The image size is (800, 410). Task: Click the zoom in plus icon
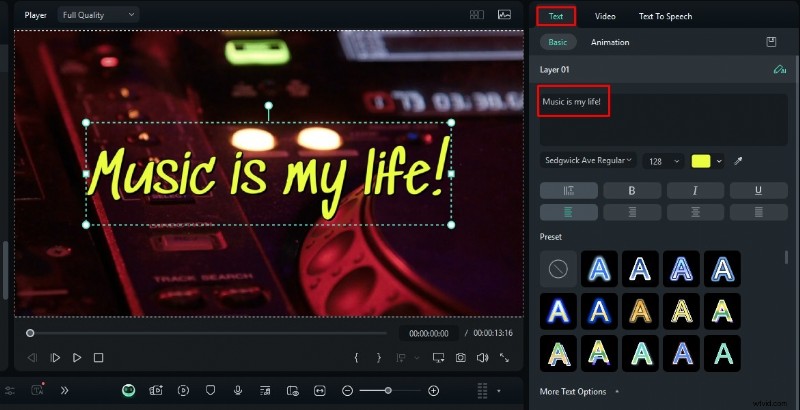click(433, 390)
